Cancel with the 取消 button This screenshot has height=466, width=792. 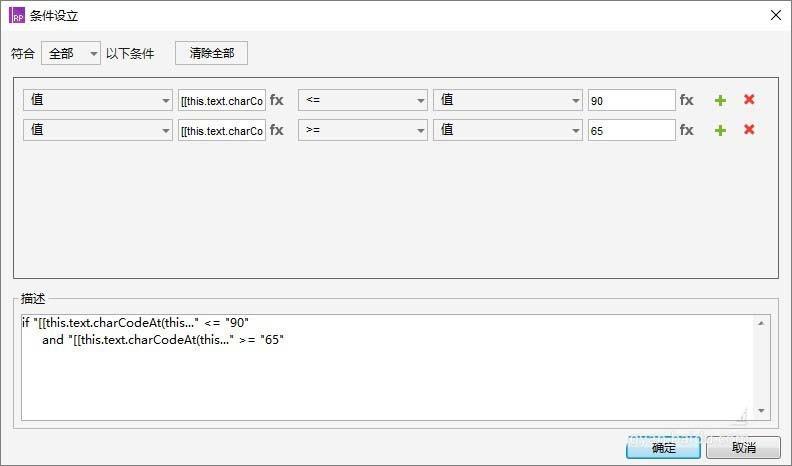coord(744,447)
